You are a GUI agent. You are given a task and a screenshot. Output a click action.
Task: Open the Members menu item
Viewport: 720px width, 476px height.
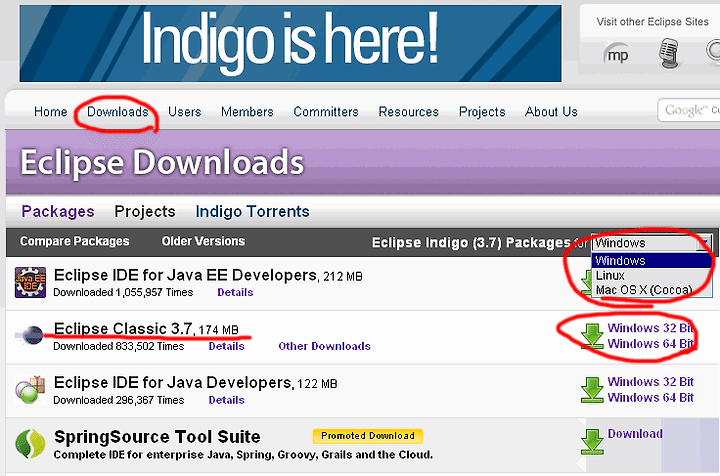pyautogui.click(x=247, y=112)
